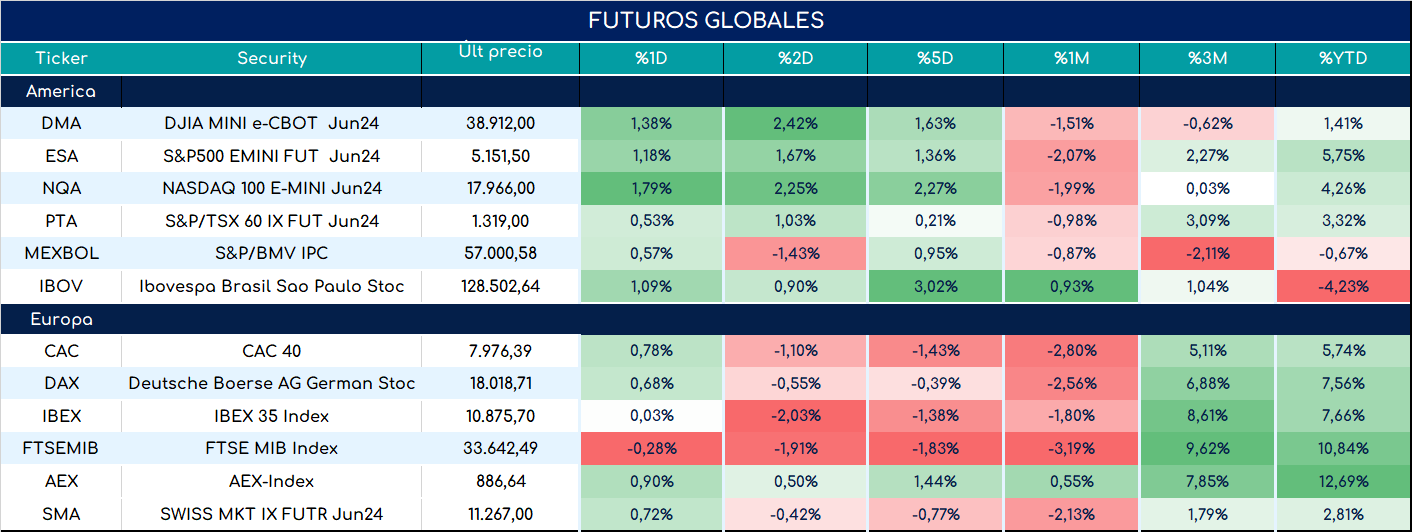Image resolution: width=1412 pixels, height=532 pixels.
Task: Select the DMA ticker cell
Action: 61,124
